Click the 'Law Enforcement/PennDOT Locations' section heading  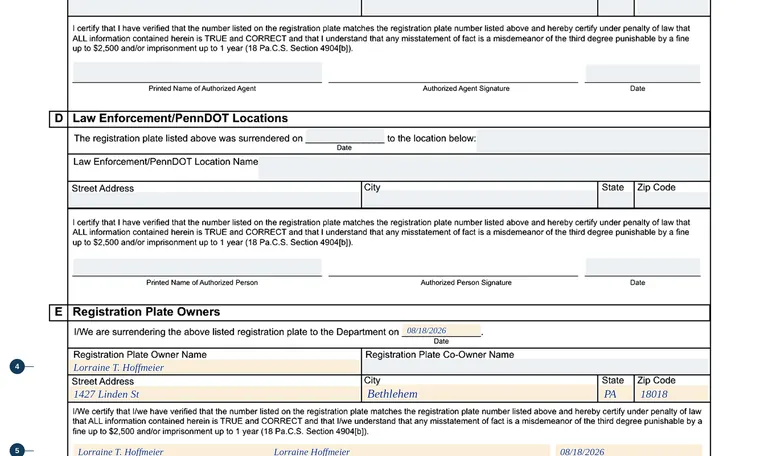[180, 118]
